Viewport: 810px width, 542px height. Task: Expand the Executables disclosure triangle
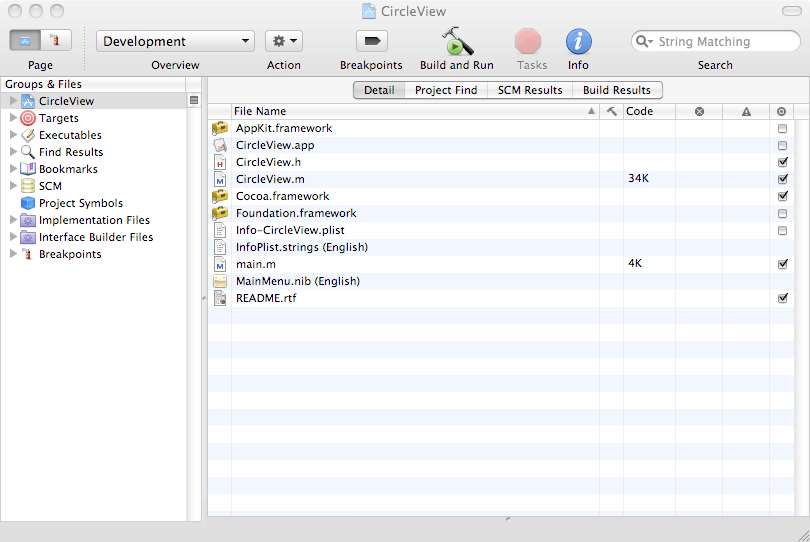[13, 135]
